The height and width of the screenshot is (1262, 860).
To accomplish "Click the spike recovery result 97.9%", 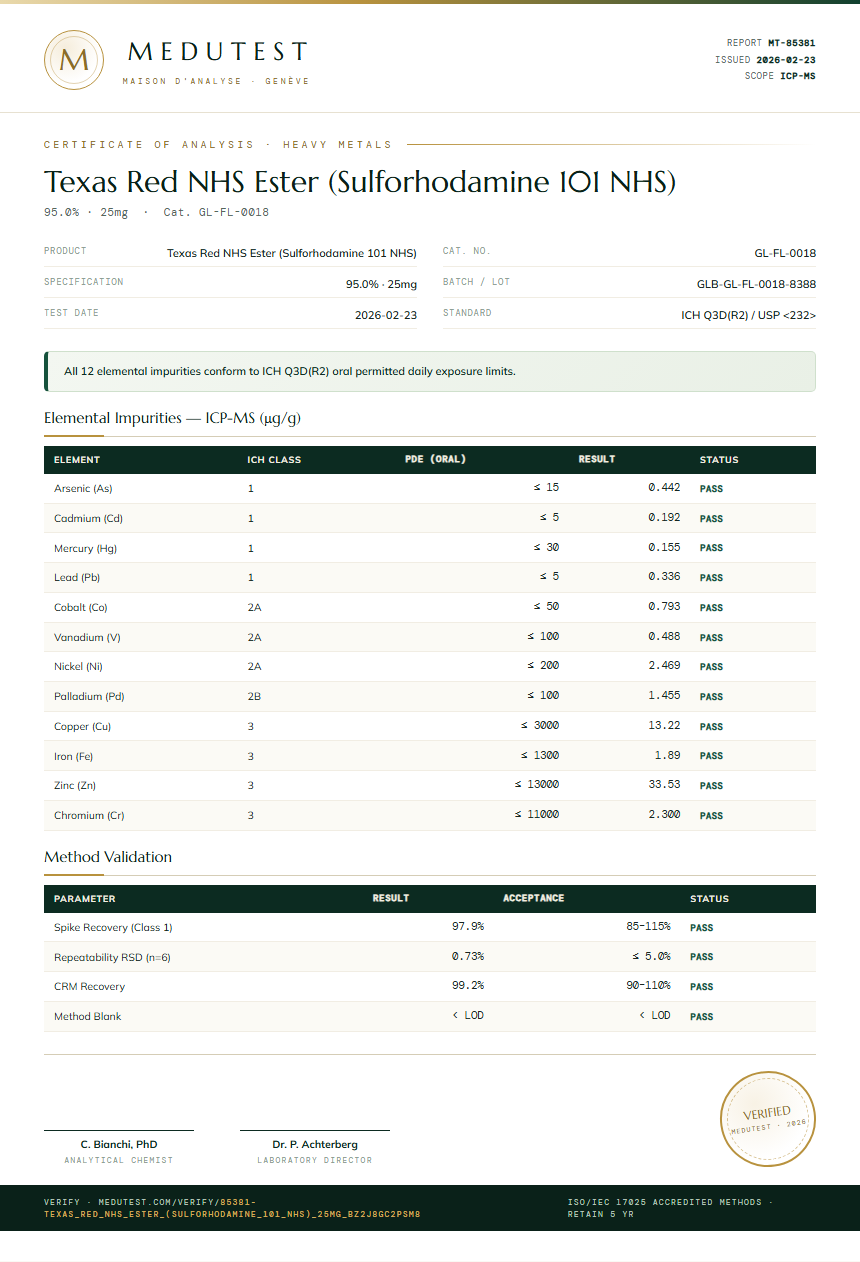I will click(x=468, y=927).
